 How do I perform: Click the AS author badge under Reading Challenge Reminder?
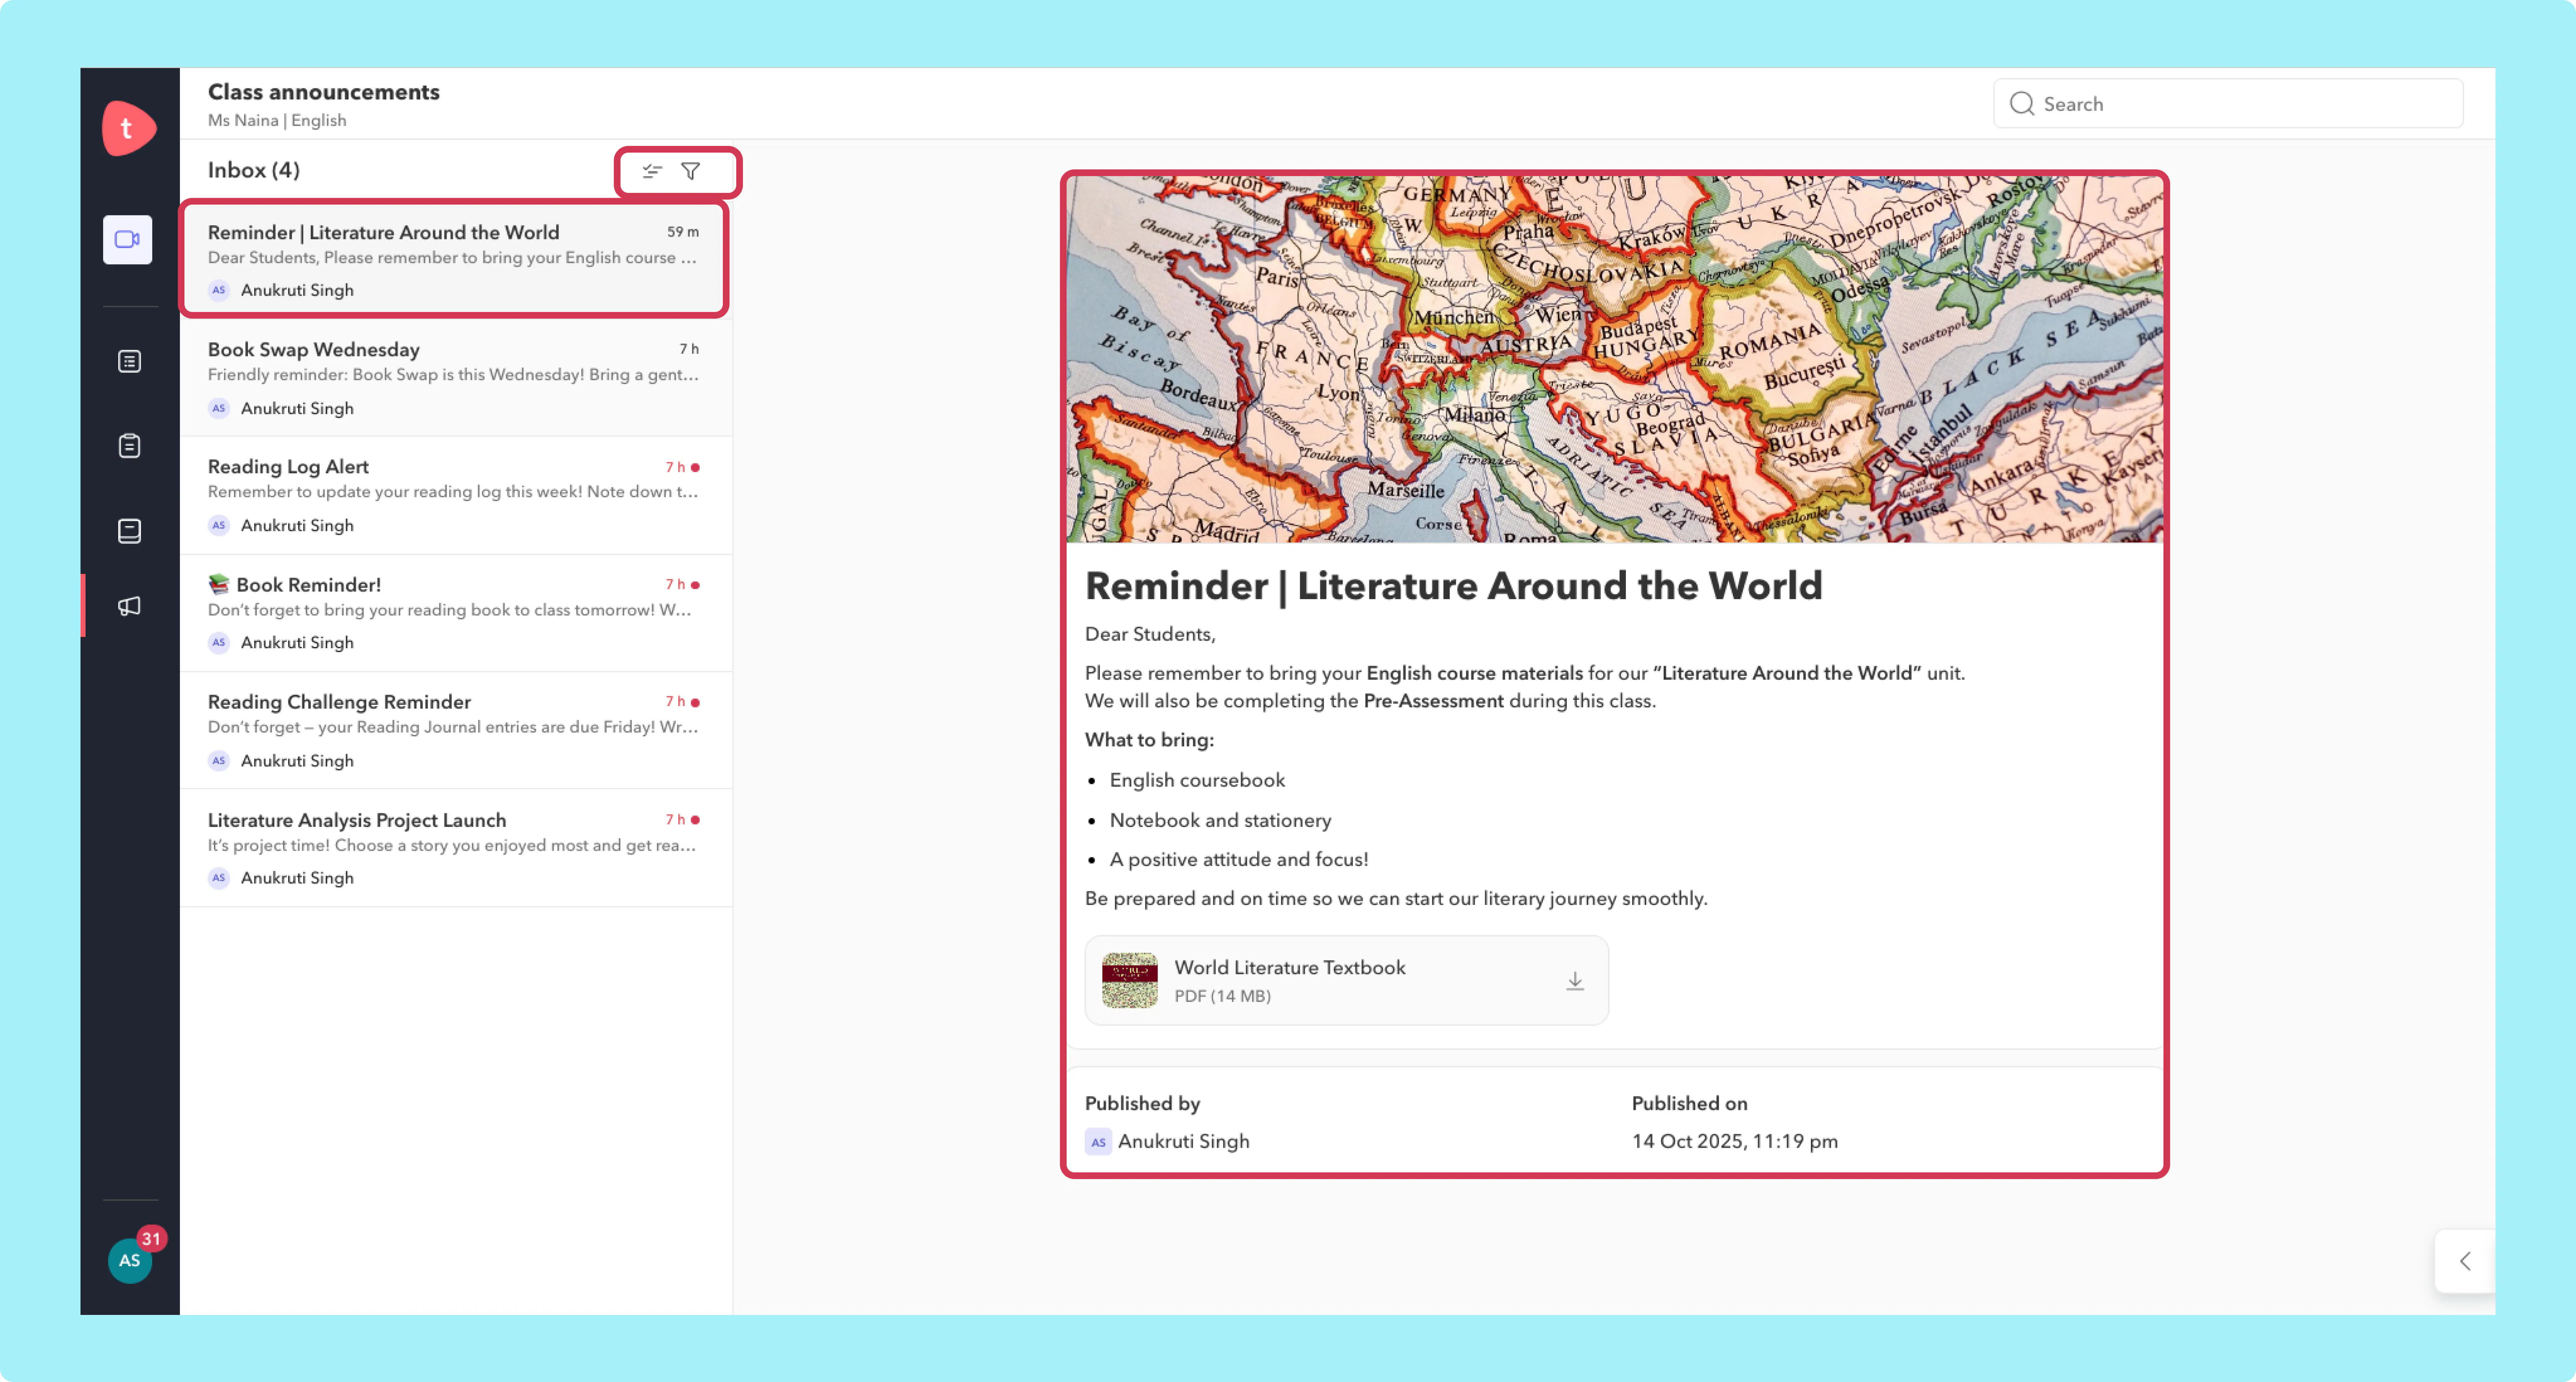coord(219,760)
